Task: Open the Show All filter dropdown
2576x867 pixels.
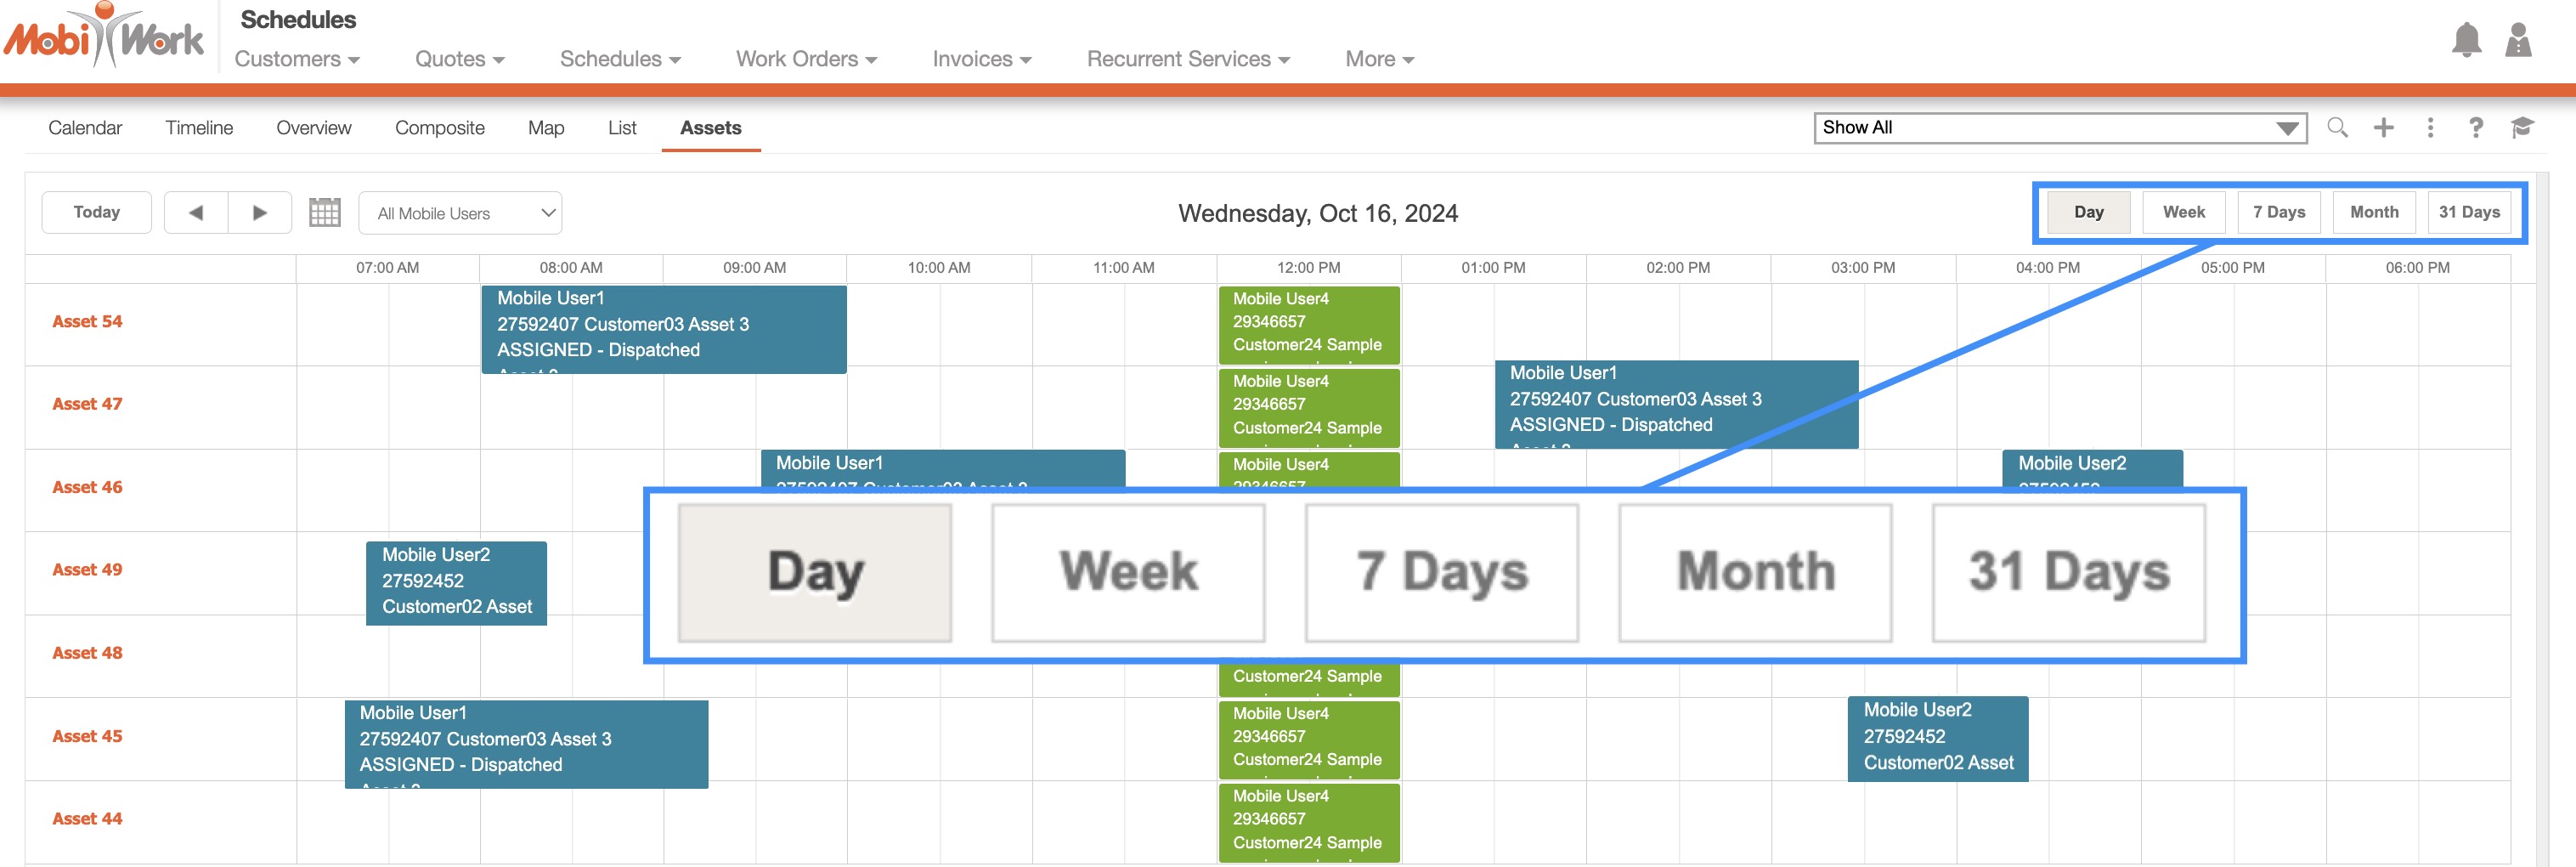Action: coord(2060,128)
